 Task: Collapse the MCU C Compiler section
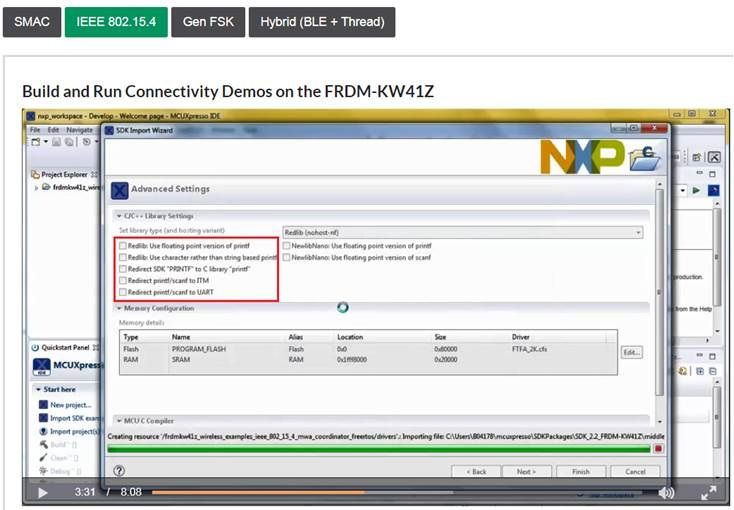coord(119,421)
